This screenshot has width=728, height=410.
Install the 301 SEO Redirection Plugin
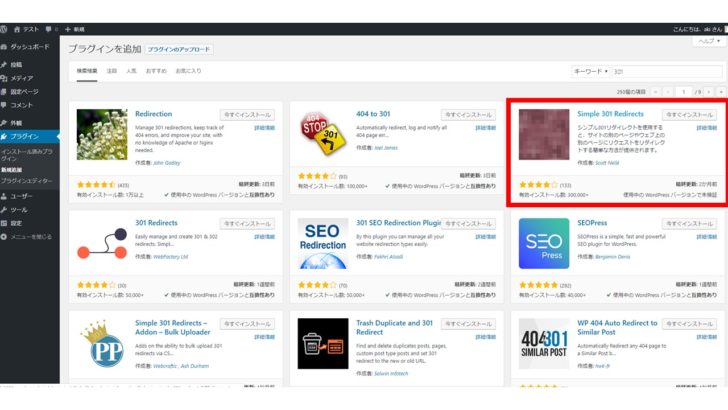click(468, 224)
